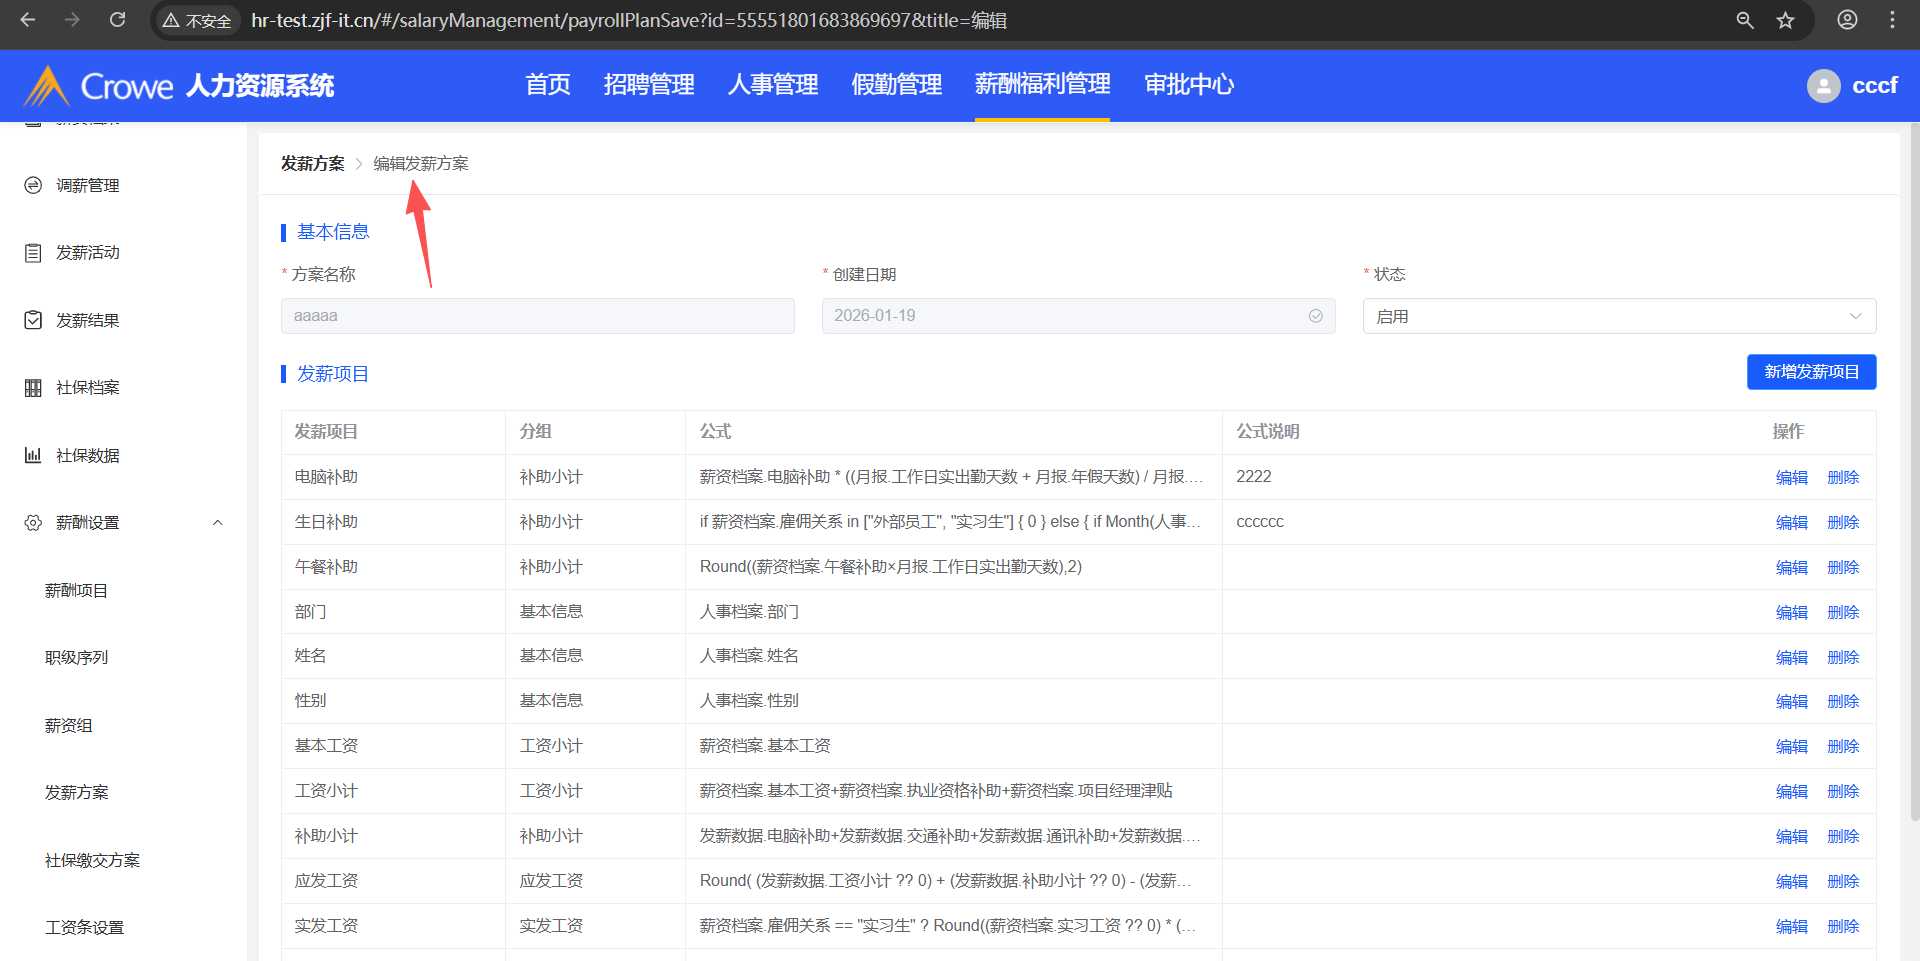Click 删除 for the 午餐补助 row

pyautogui.click(x=1842, y=568)
